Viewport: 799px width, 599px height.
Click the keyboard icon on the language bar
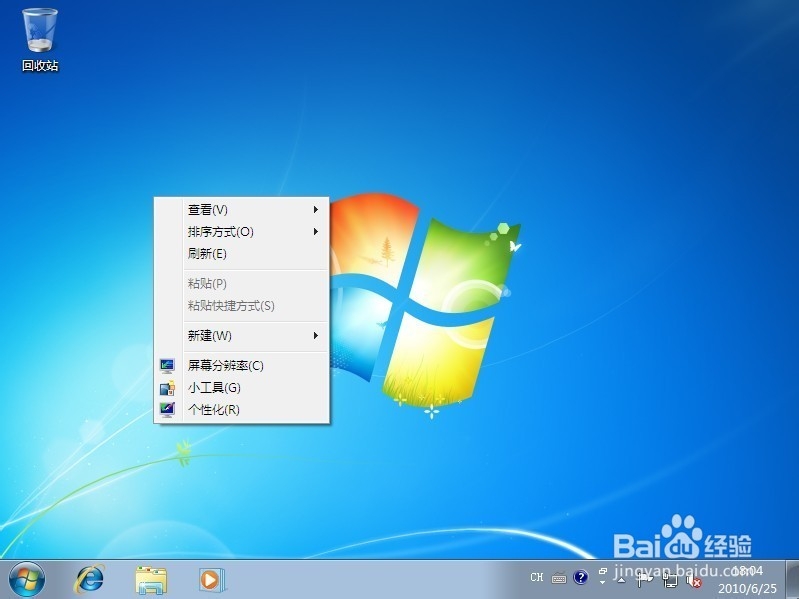pos(559,578)
